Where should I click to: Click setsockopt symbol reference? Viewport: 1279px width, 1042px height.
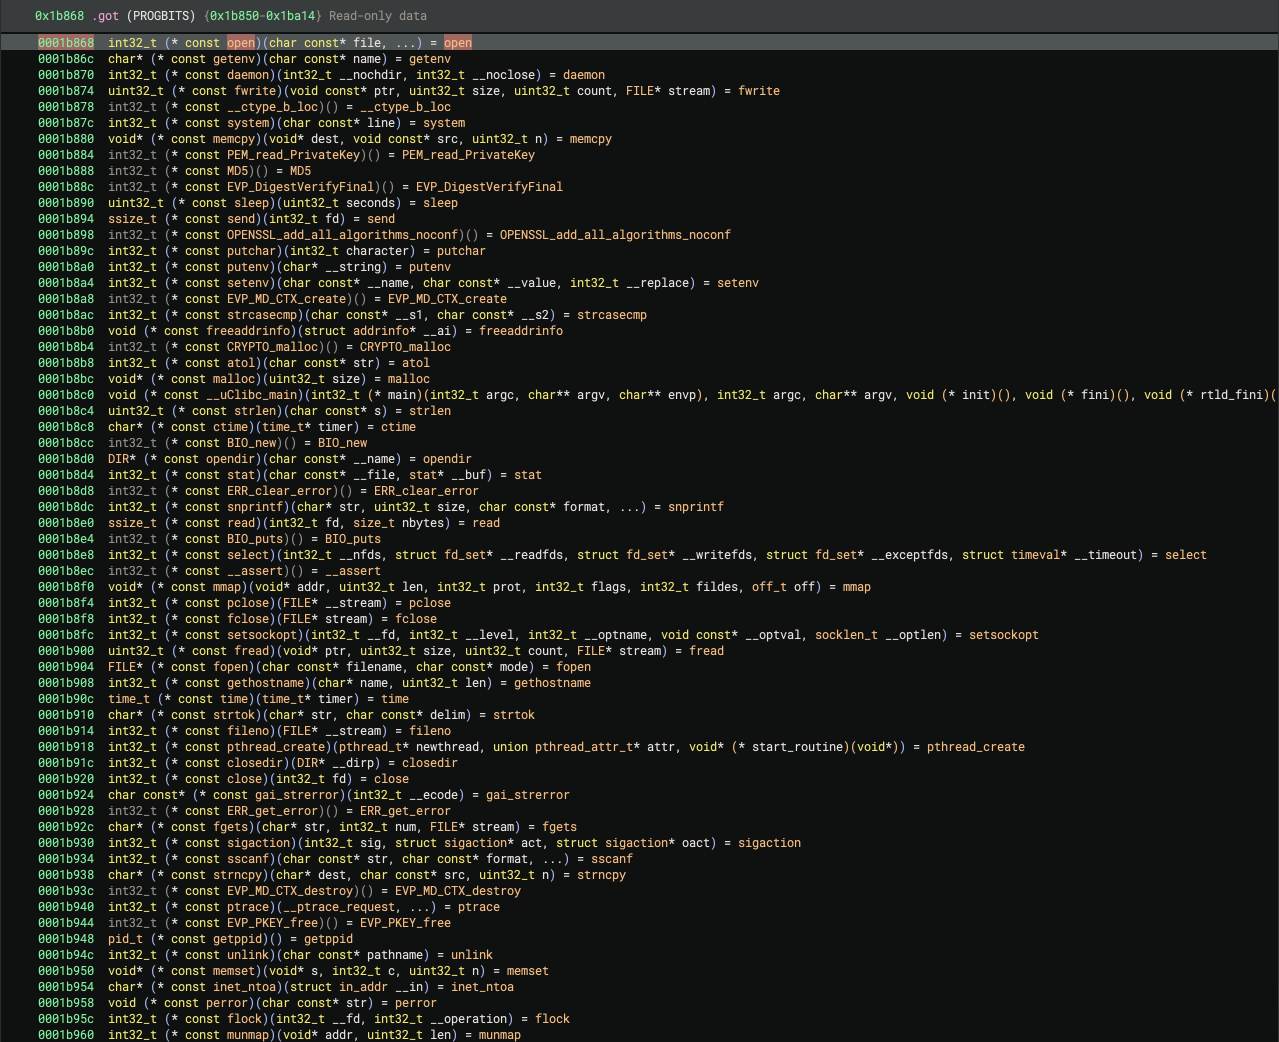[x=1004, y=635]
